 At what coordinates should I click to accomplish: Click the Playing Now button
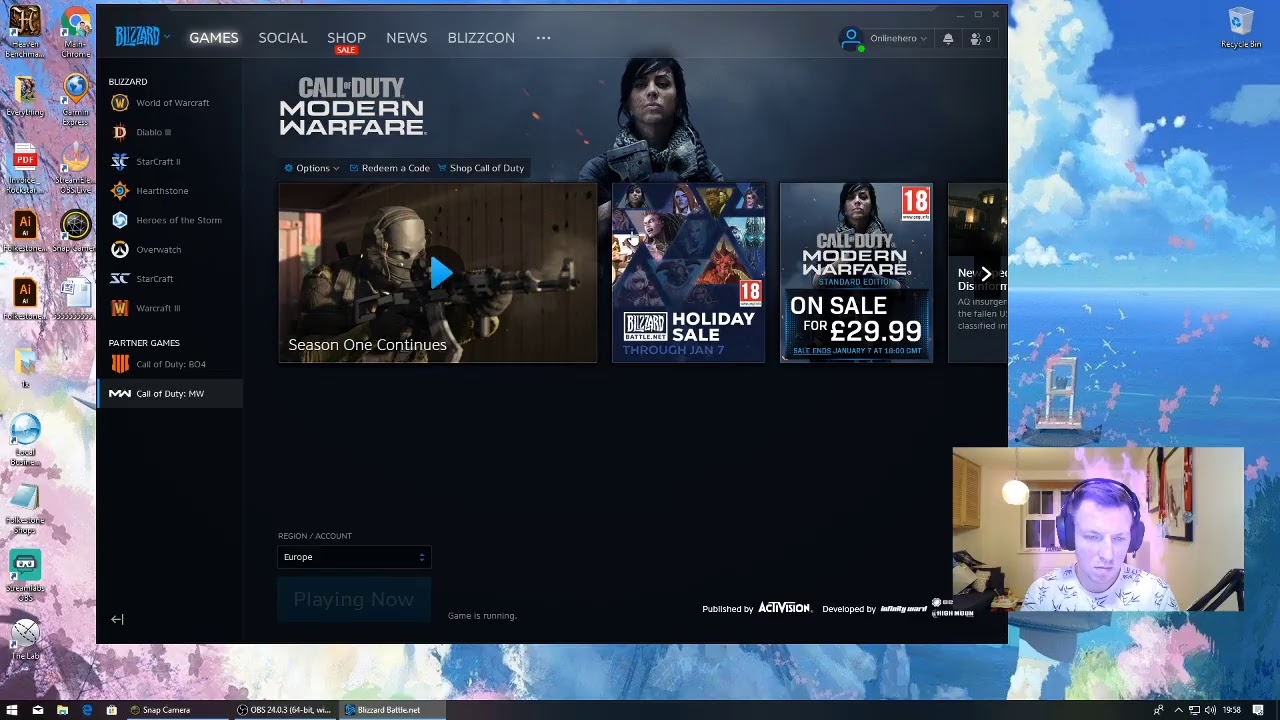pyautogui.click(x=354, y=599)
